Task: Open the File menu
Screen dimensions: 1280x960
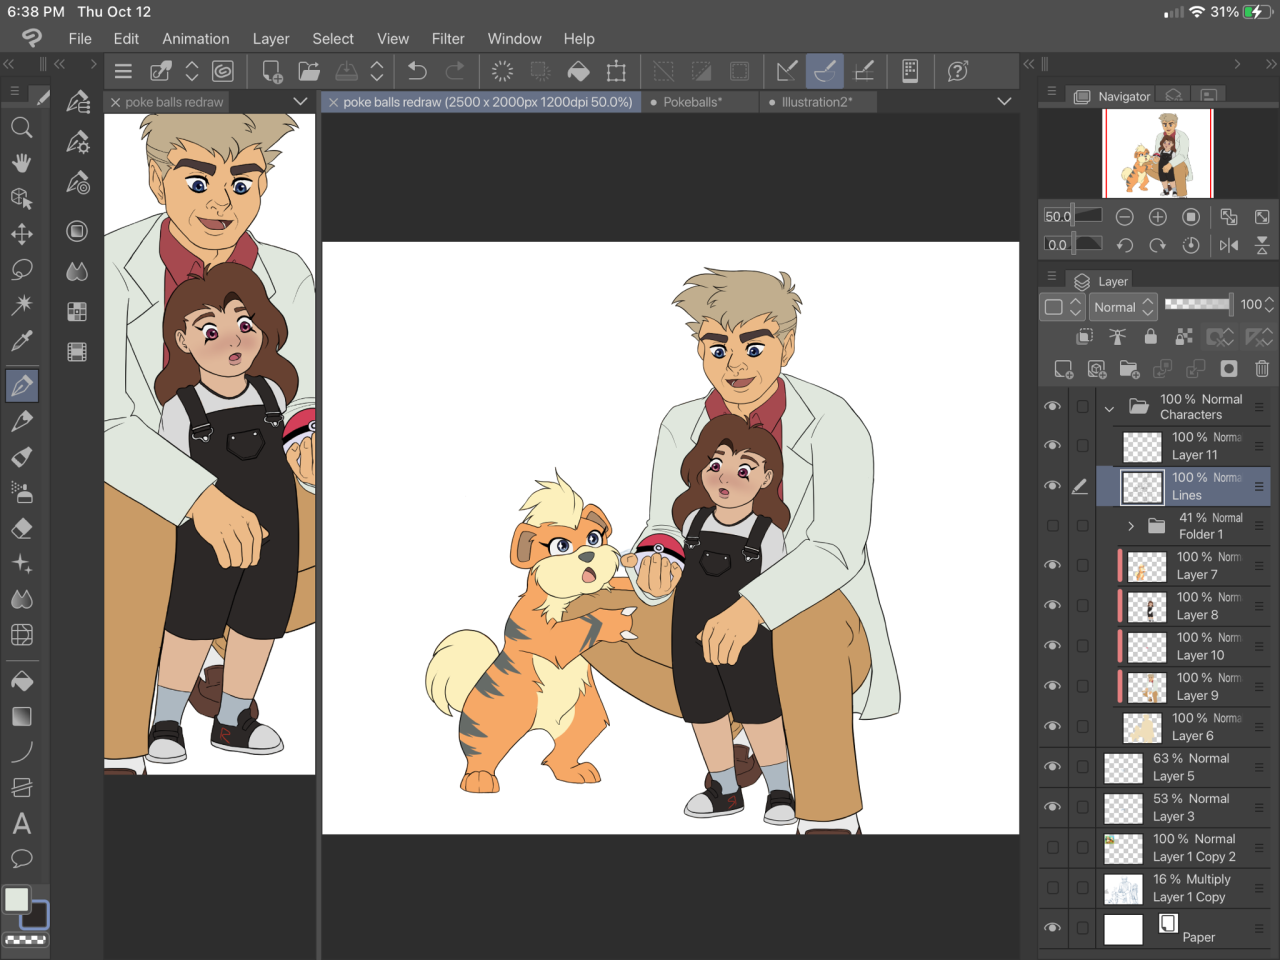Action: [80, 38]
